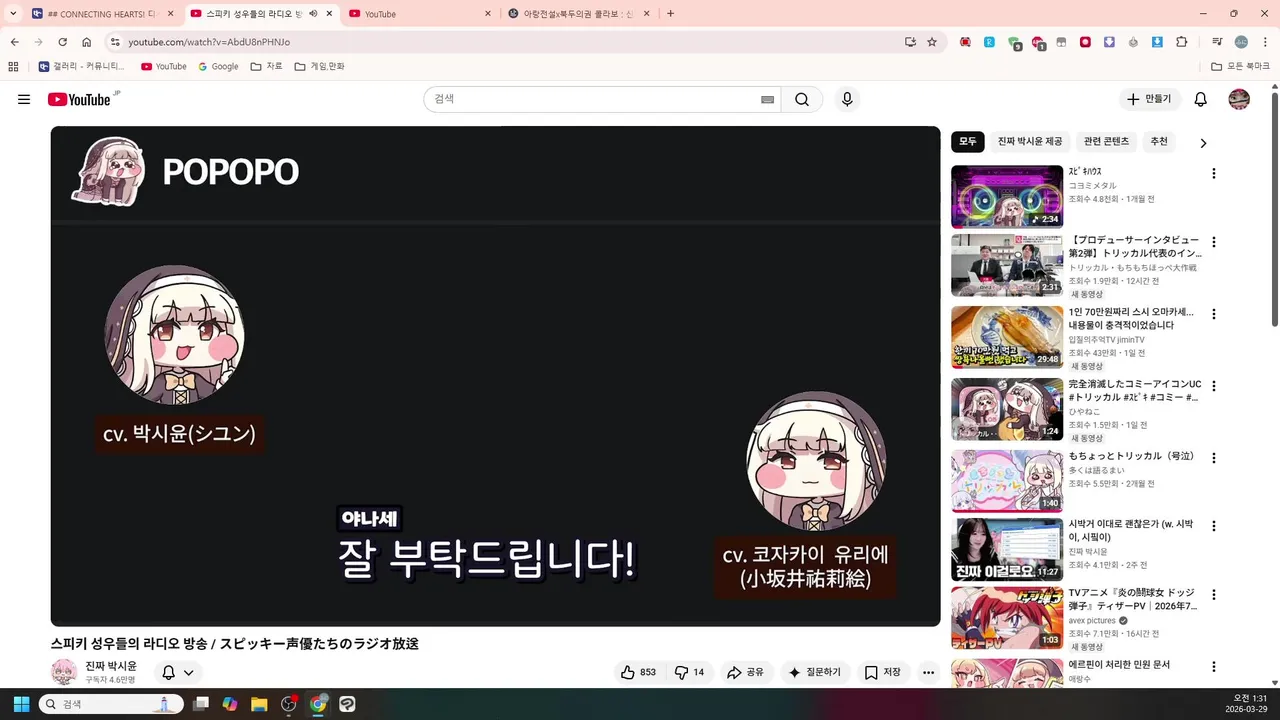Screen dimensions: 1280x720
Task: Reload the page with browser refresh button
Action: 62,42
